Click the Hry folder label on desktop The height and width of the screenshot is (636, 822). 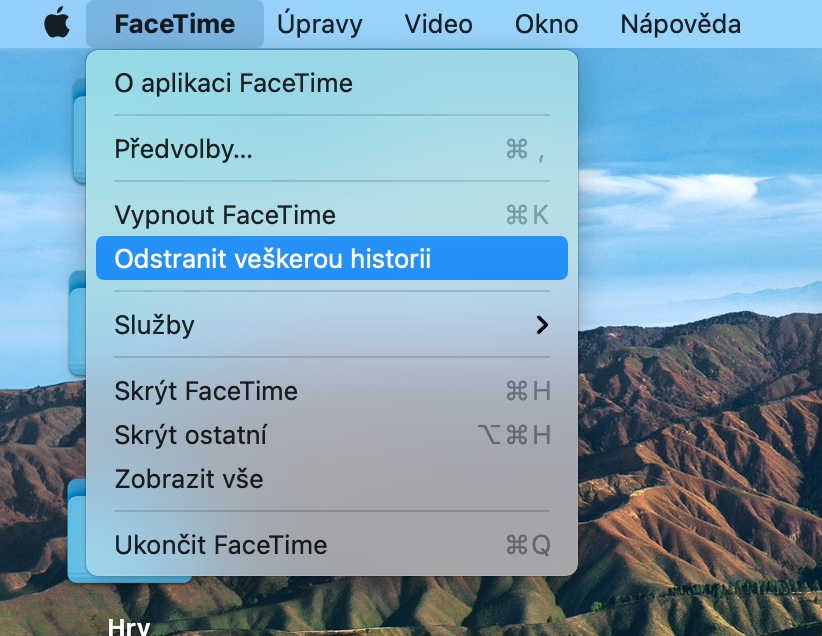tap(129, 627)
